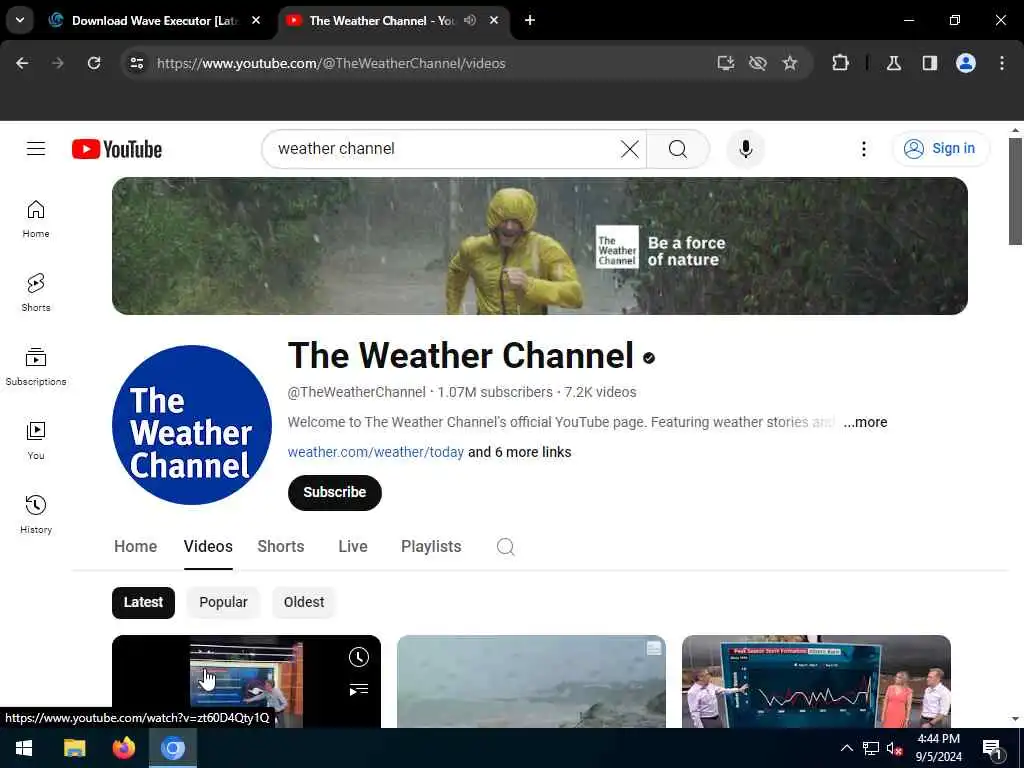Screen dimensions: 1024x768
Task: Reload the page
Action: (94, 63)
